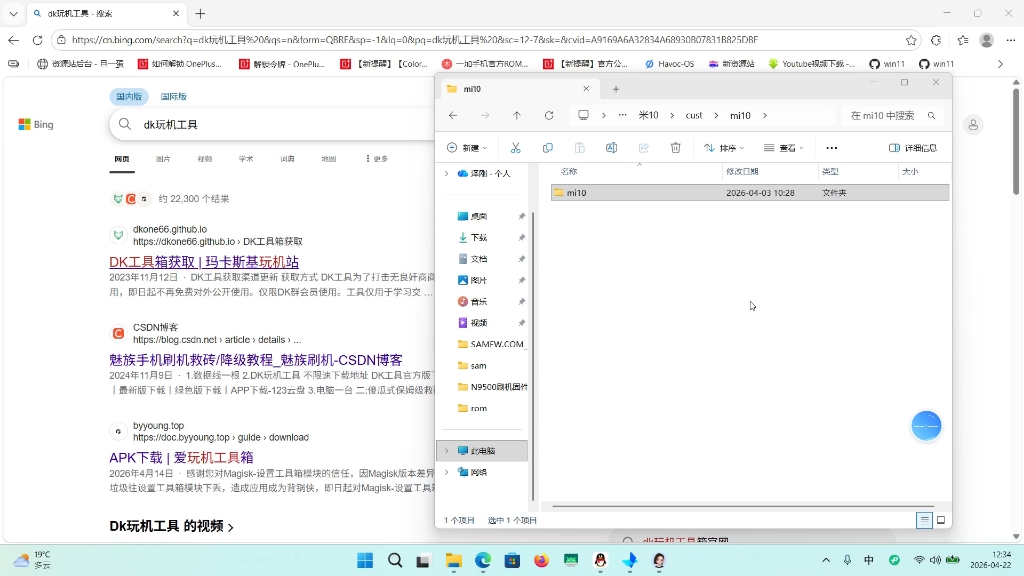Open SAMFW.COM folder in sidebar

click(491, 344)
